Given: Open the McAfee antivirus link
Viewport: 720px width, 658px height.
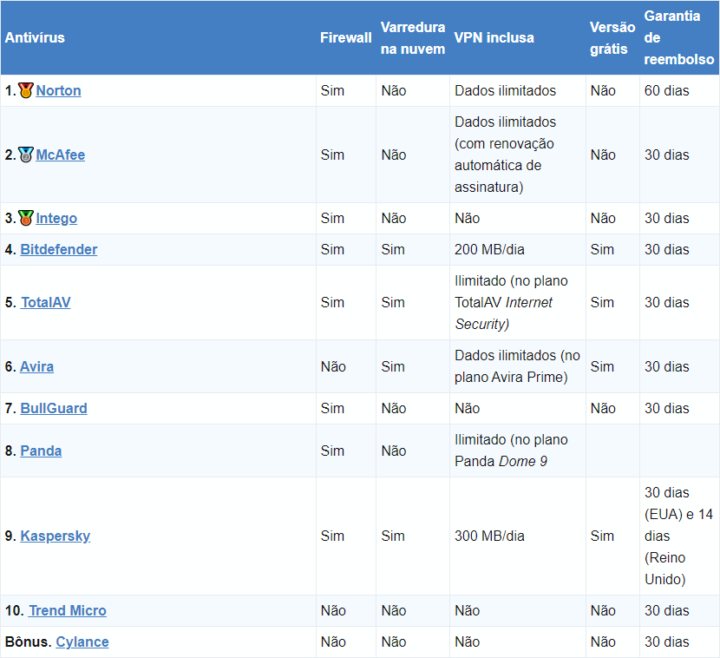Looking at the screenshot, I should 60,155.
